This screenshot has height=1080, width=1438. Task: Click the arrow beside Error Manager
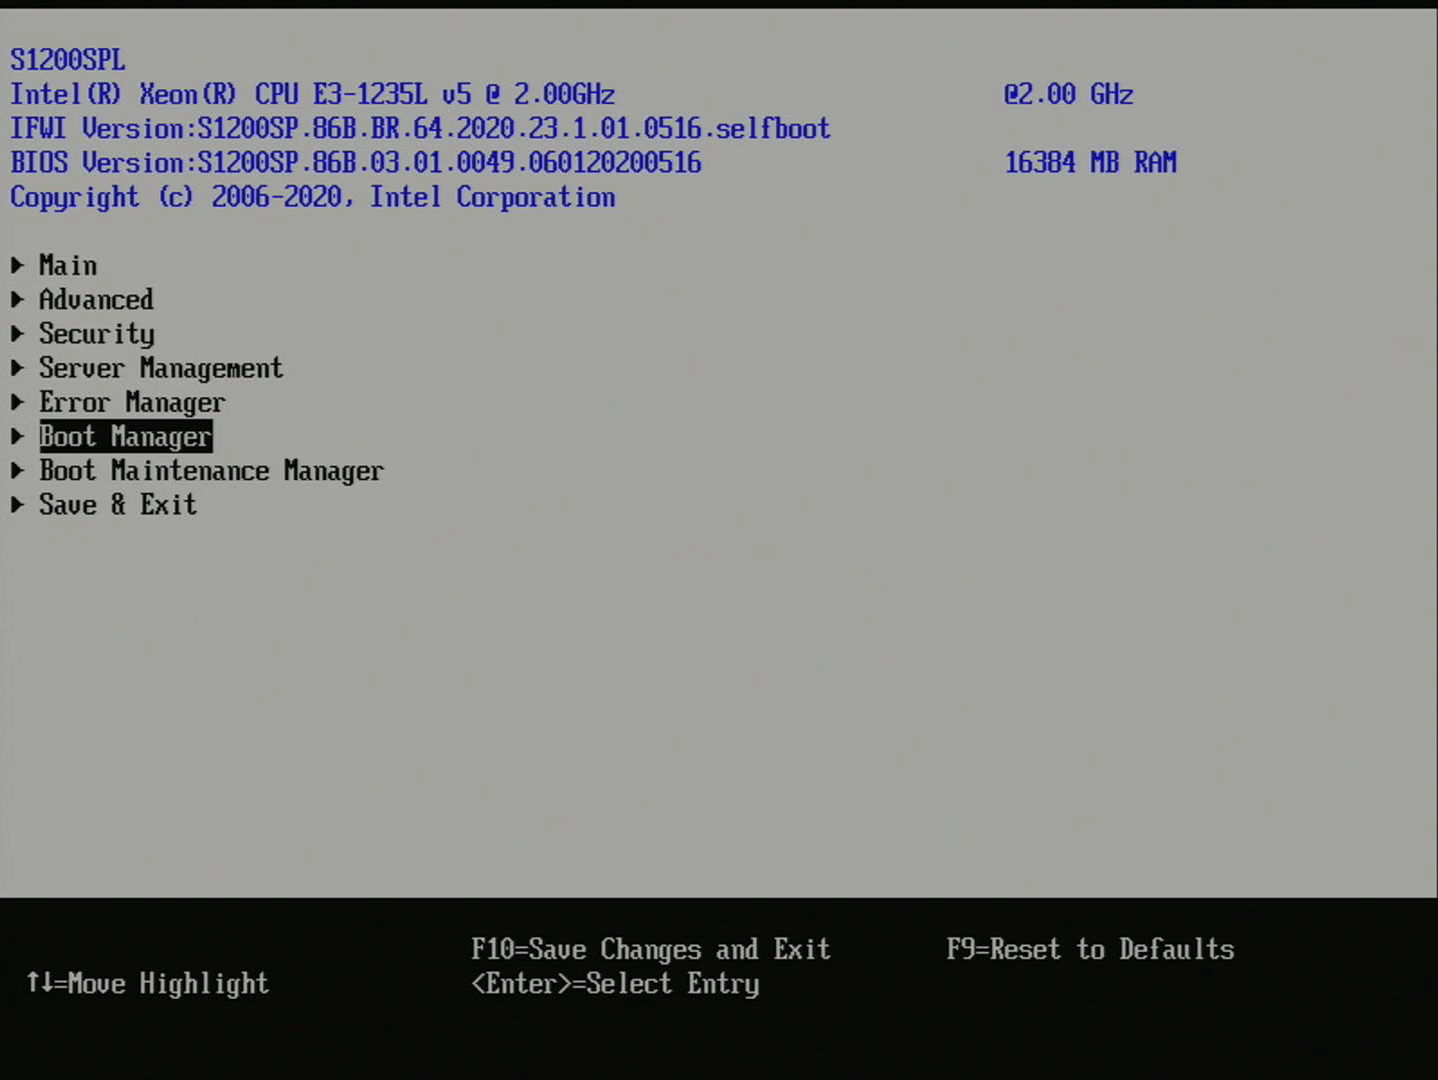coord(17,402)
